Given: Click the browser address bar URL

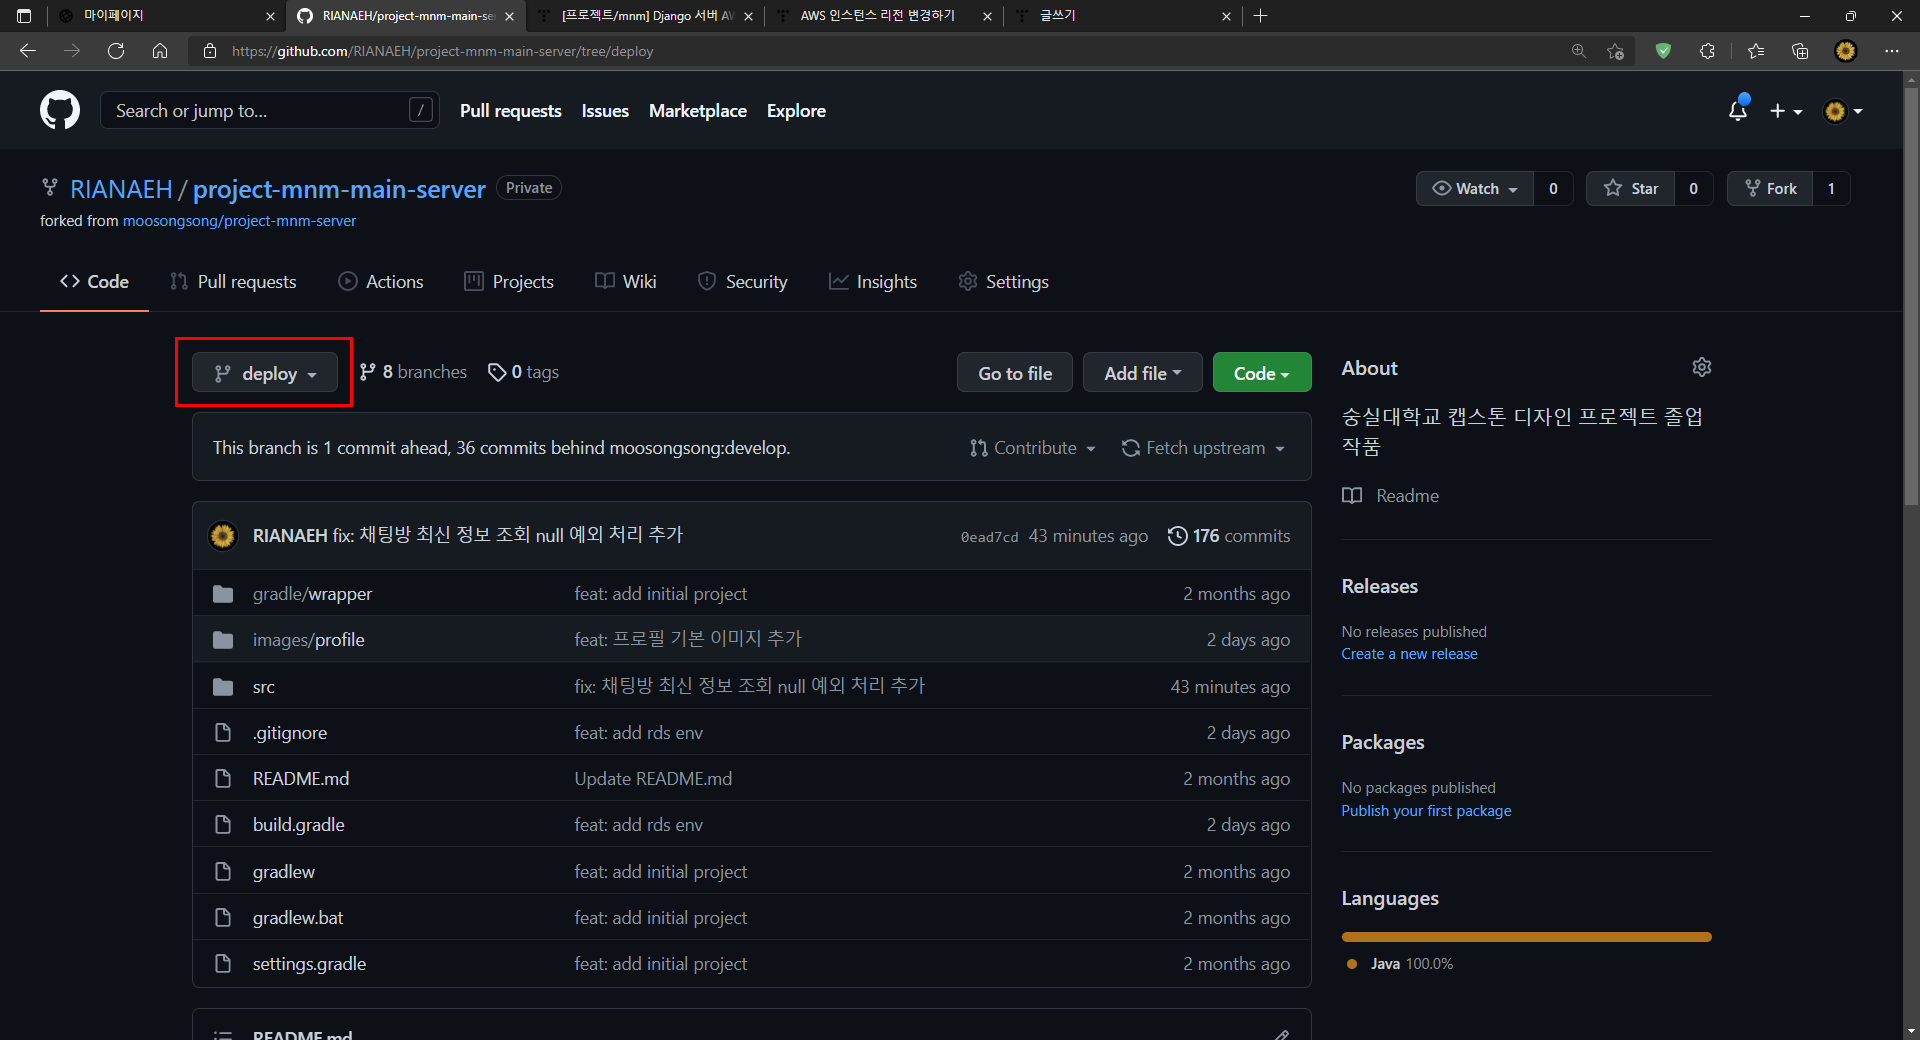Looking at the screenshot, I should click(442, 51).
